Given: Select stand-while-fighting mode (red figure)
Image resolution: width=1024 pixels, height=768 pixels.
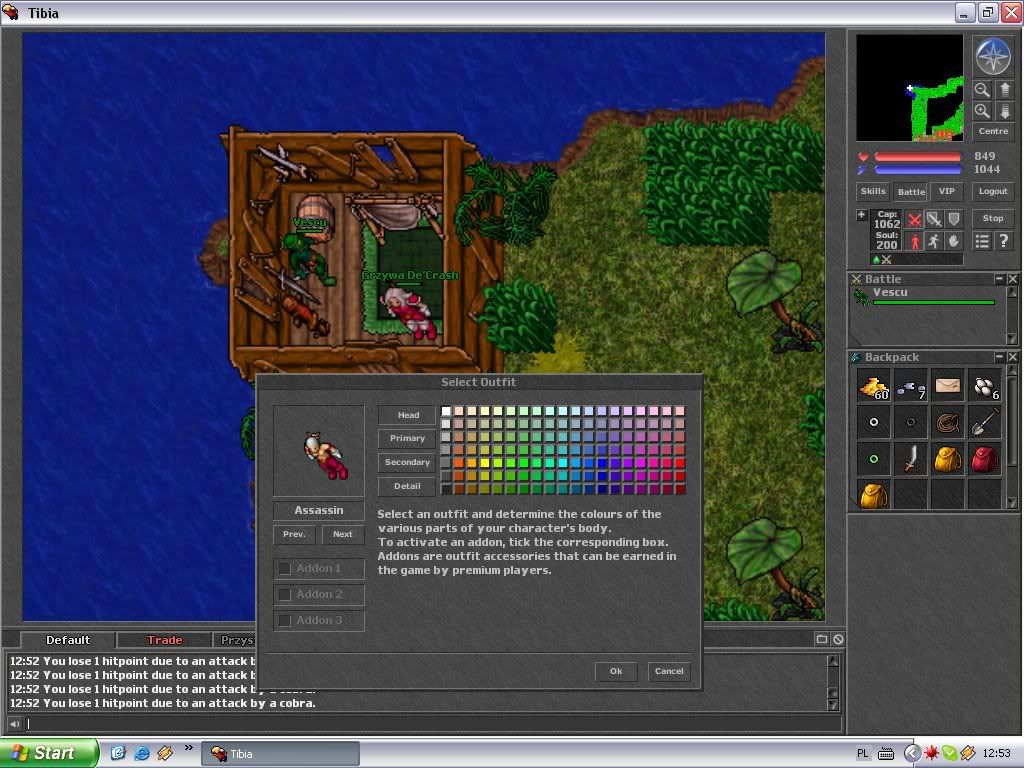Looking at the screenshot, I should [915, 241].
